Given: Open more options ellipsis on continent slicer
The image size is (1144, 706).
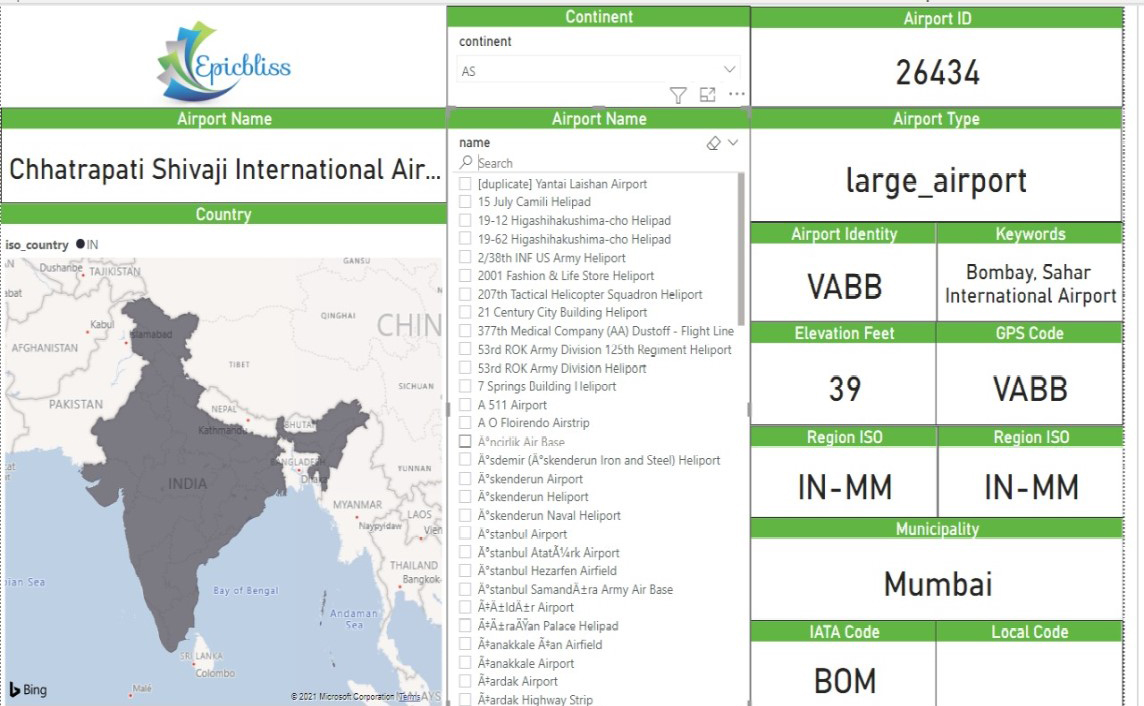Looking at the screenshot, I should click(x=737, y=95).
